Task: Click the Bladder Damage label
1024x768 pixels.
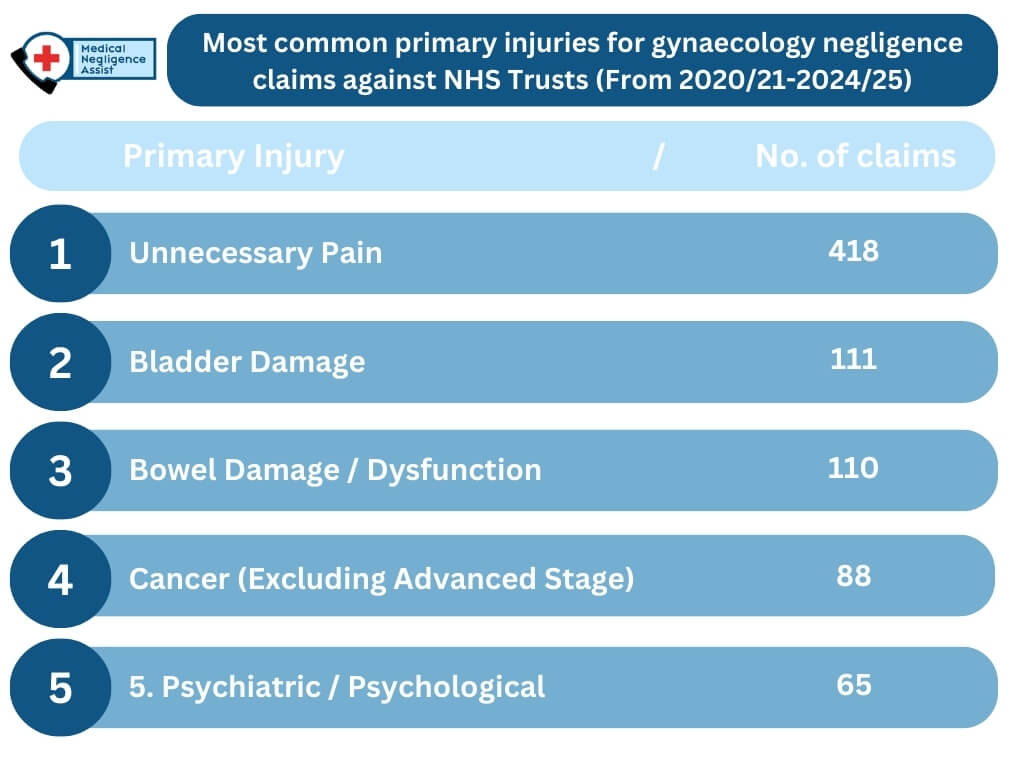Action: point(247,362)
